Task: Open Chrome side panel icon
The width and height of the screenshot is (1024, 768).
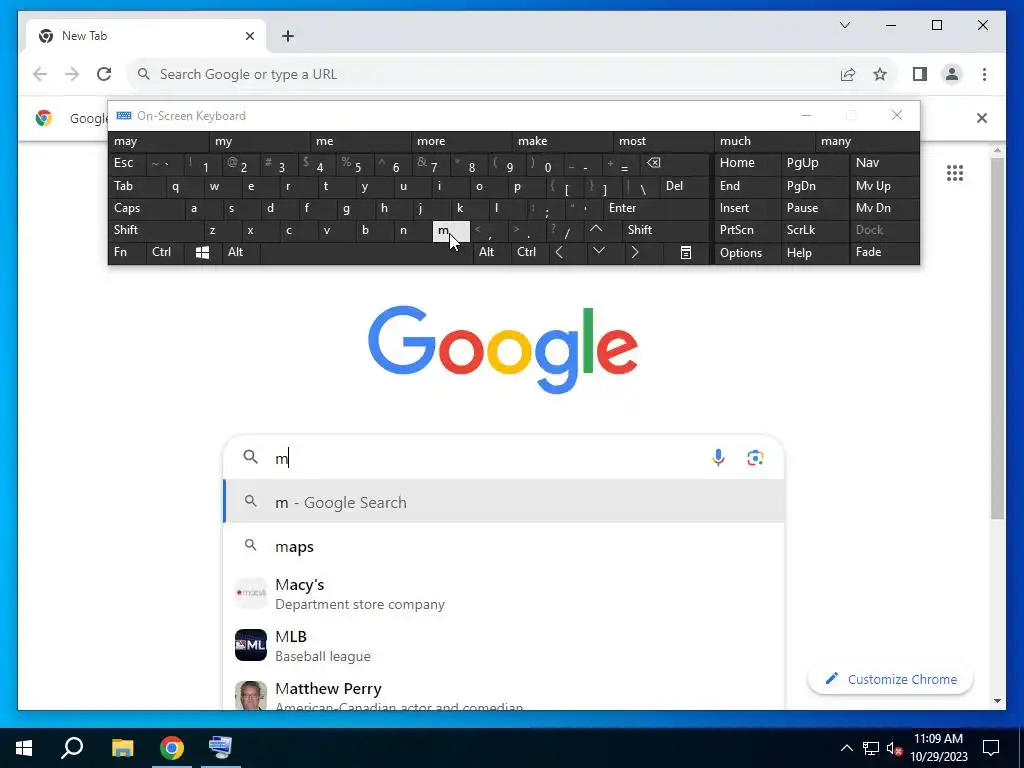Action: click(x=920, y=74)
